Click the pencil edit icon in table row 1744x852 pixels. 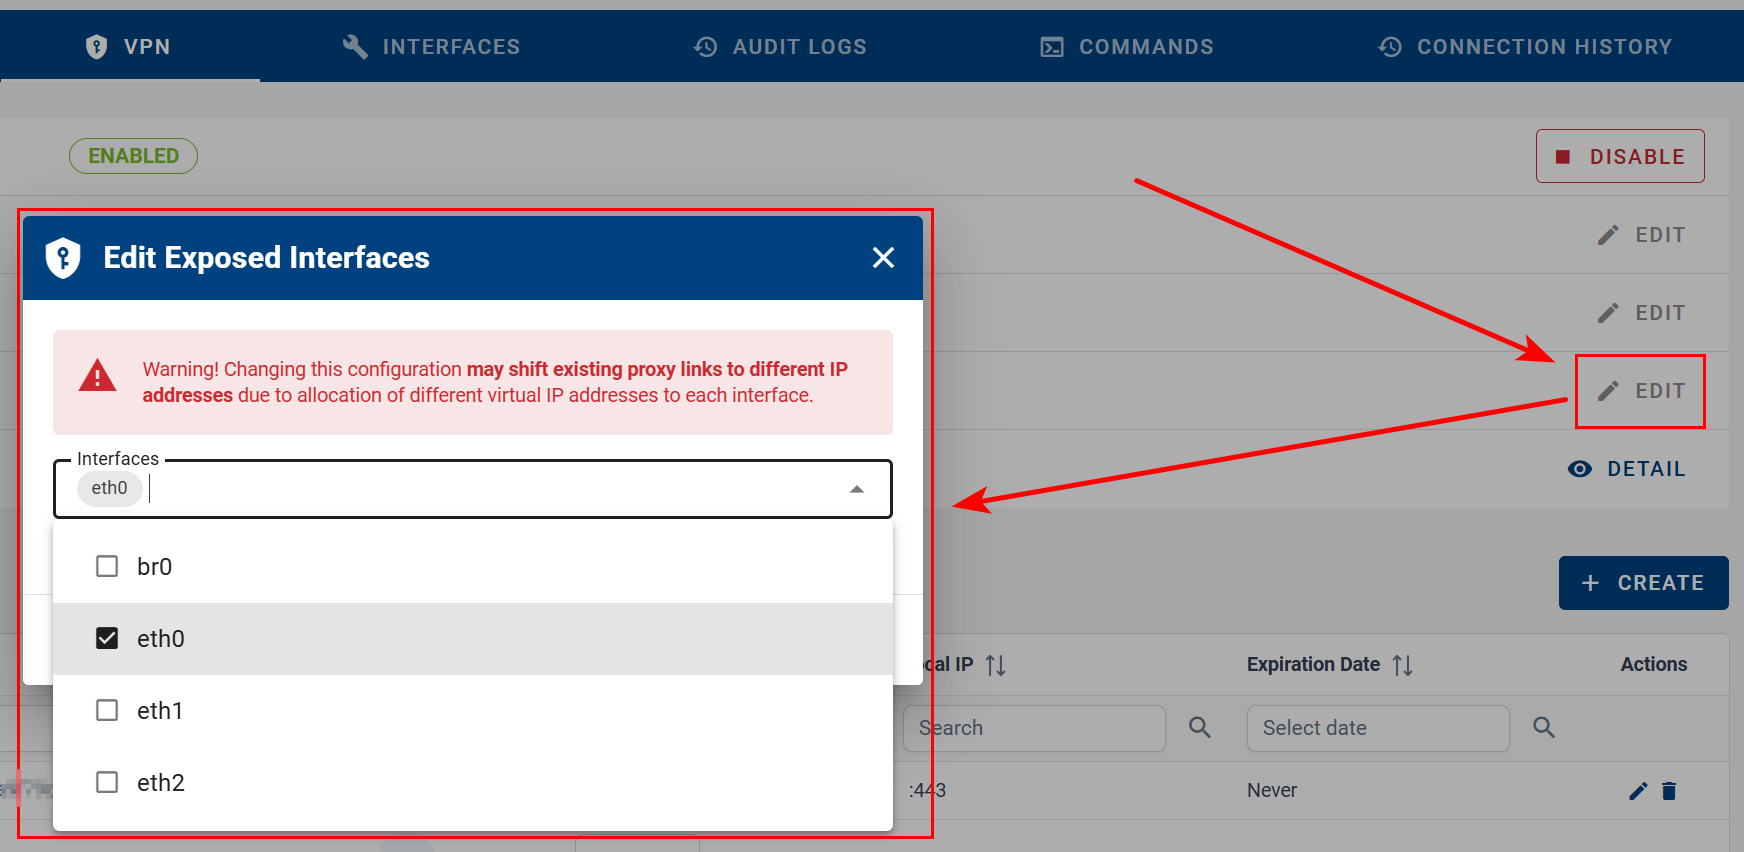(x=1638, y=791)
